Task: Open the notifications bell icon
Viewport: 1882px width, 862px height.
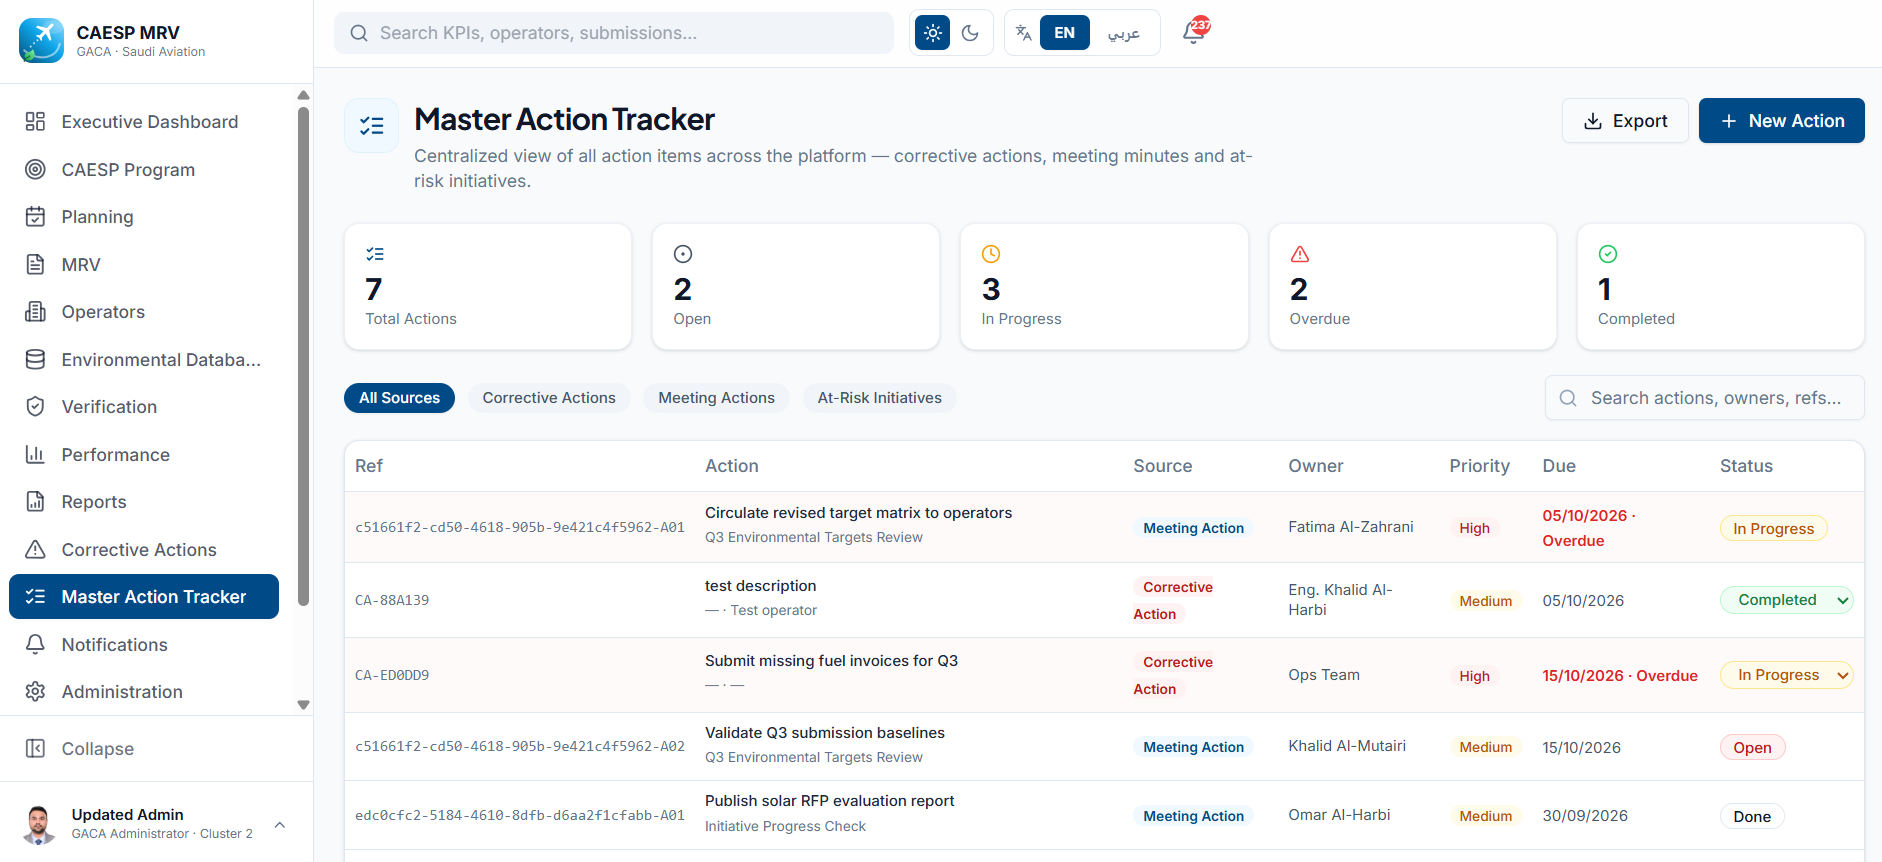Action: click(1194, 32)
